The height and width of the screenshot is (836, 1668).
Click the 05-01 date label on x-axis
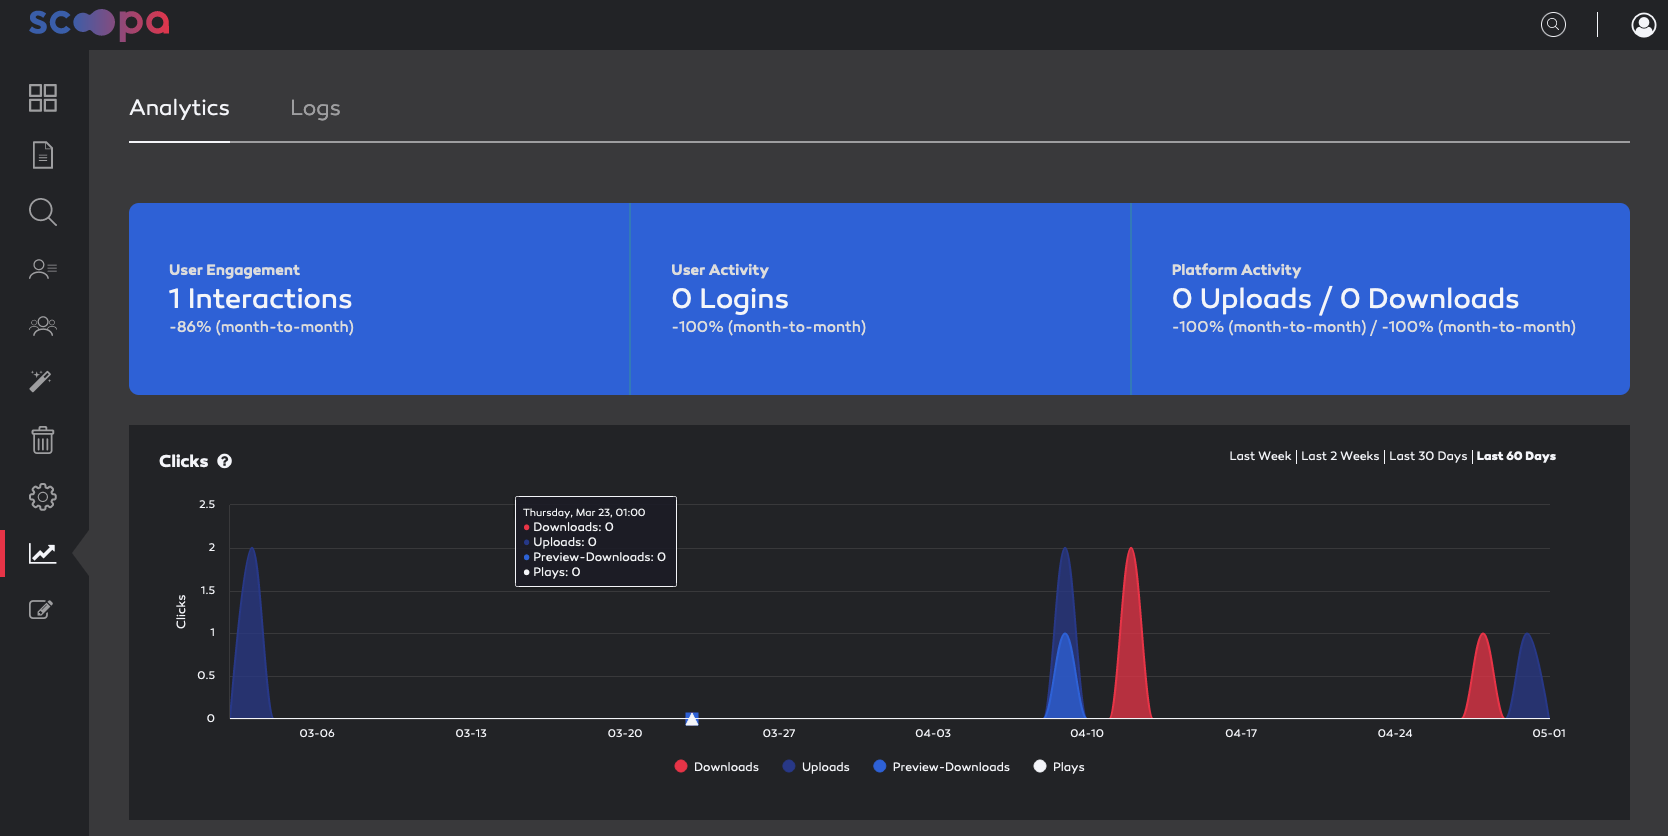pyautogui.click(x=1549, y=733)
